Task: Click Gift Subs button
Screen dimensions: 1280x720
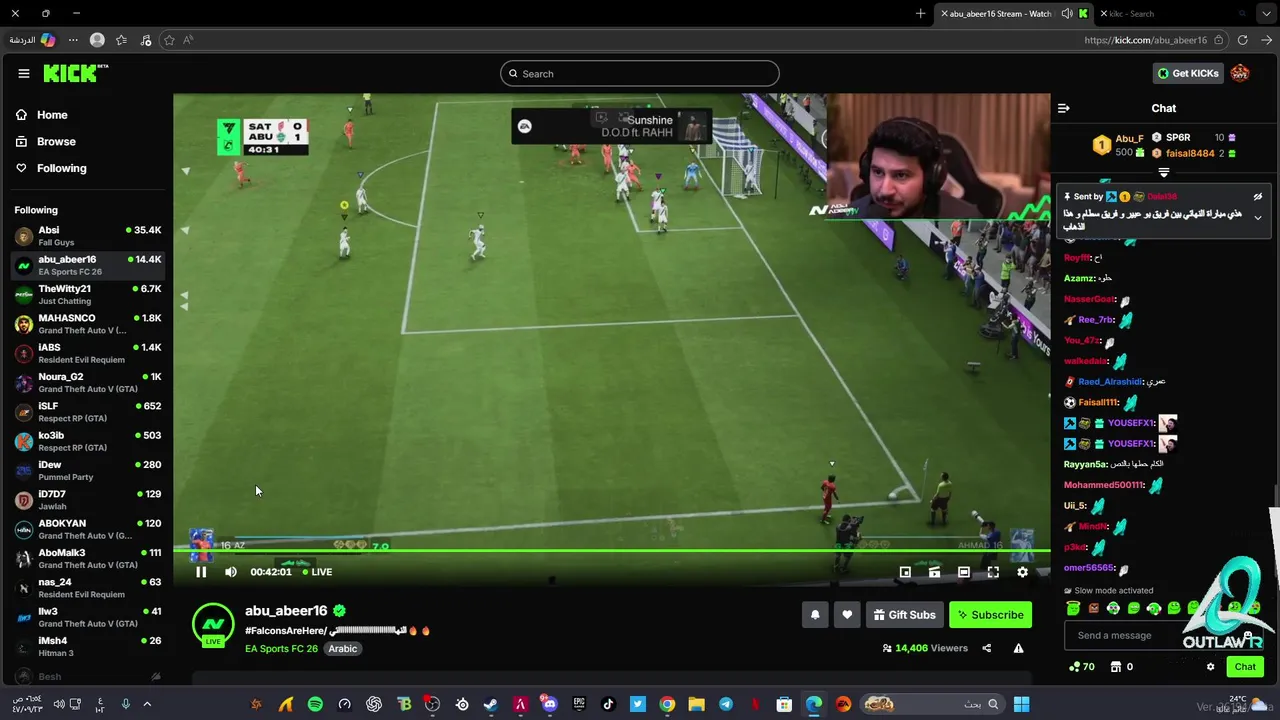Action: [x=904, y=615]
